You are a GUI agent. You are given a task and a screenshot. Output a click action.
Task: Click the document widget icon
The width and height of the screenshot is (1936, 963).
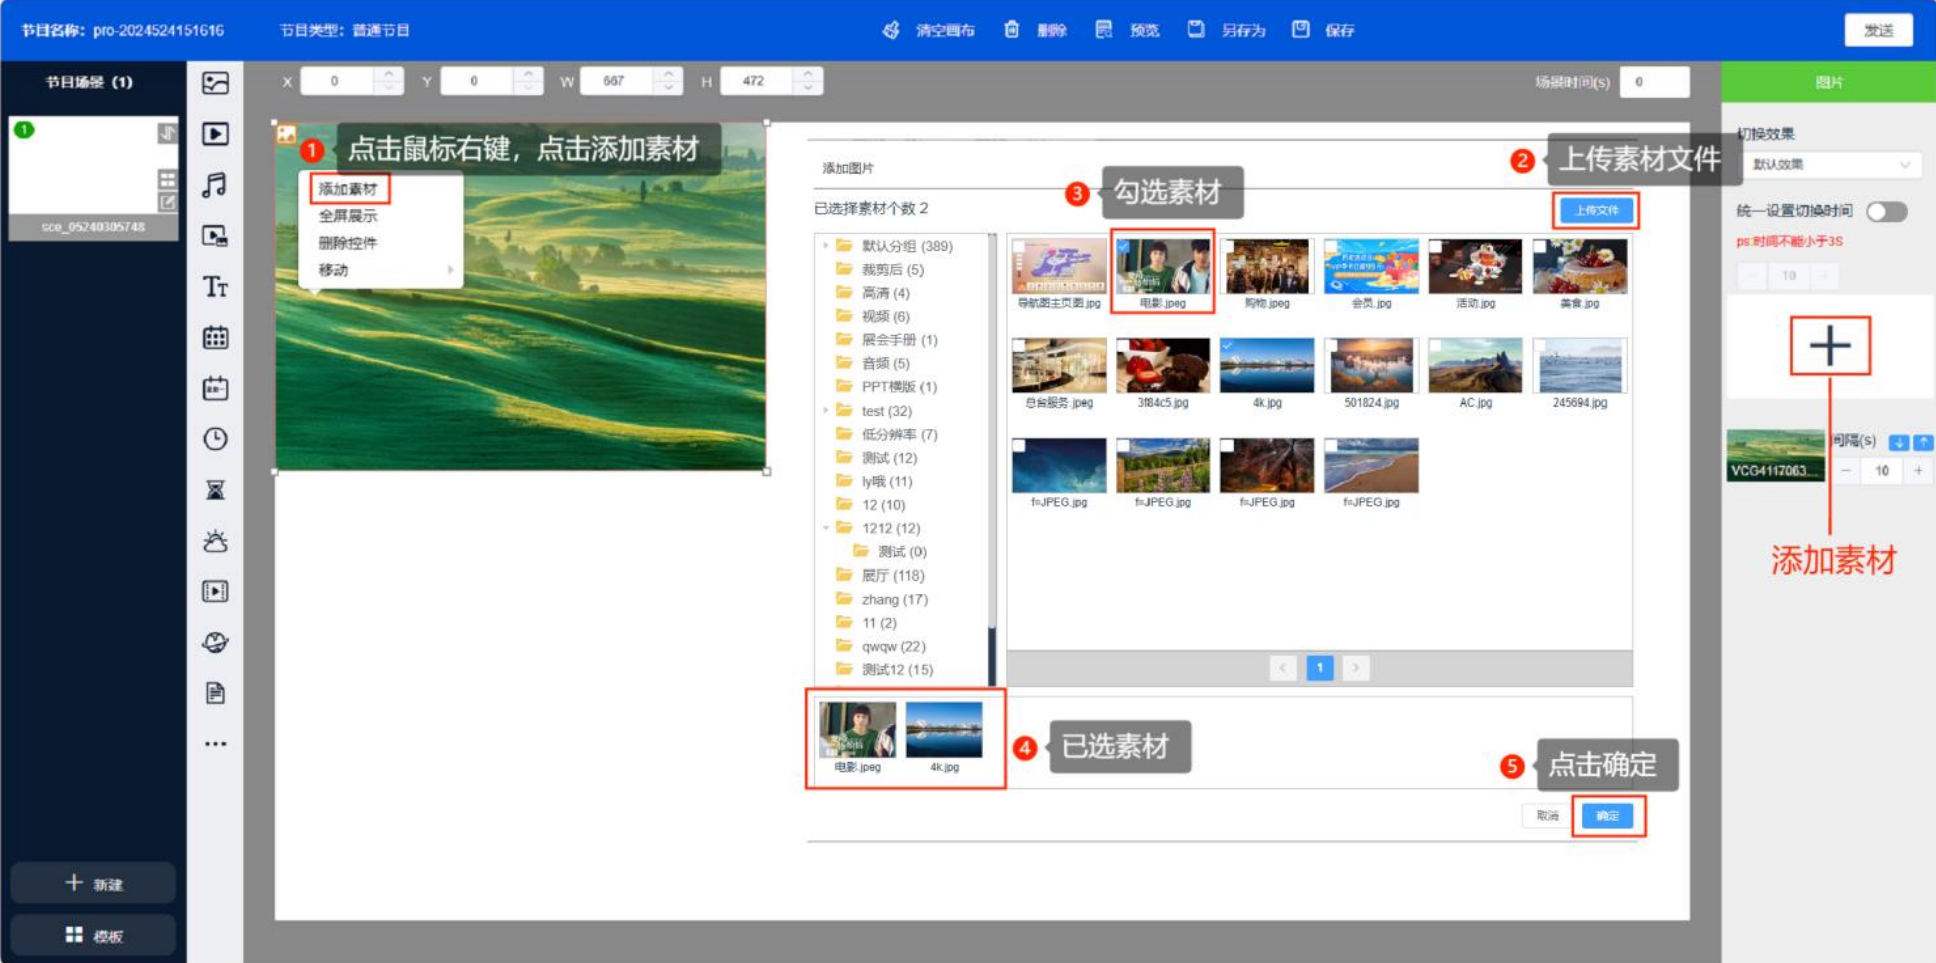[215, 693]
